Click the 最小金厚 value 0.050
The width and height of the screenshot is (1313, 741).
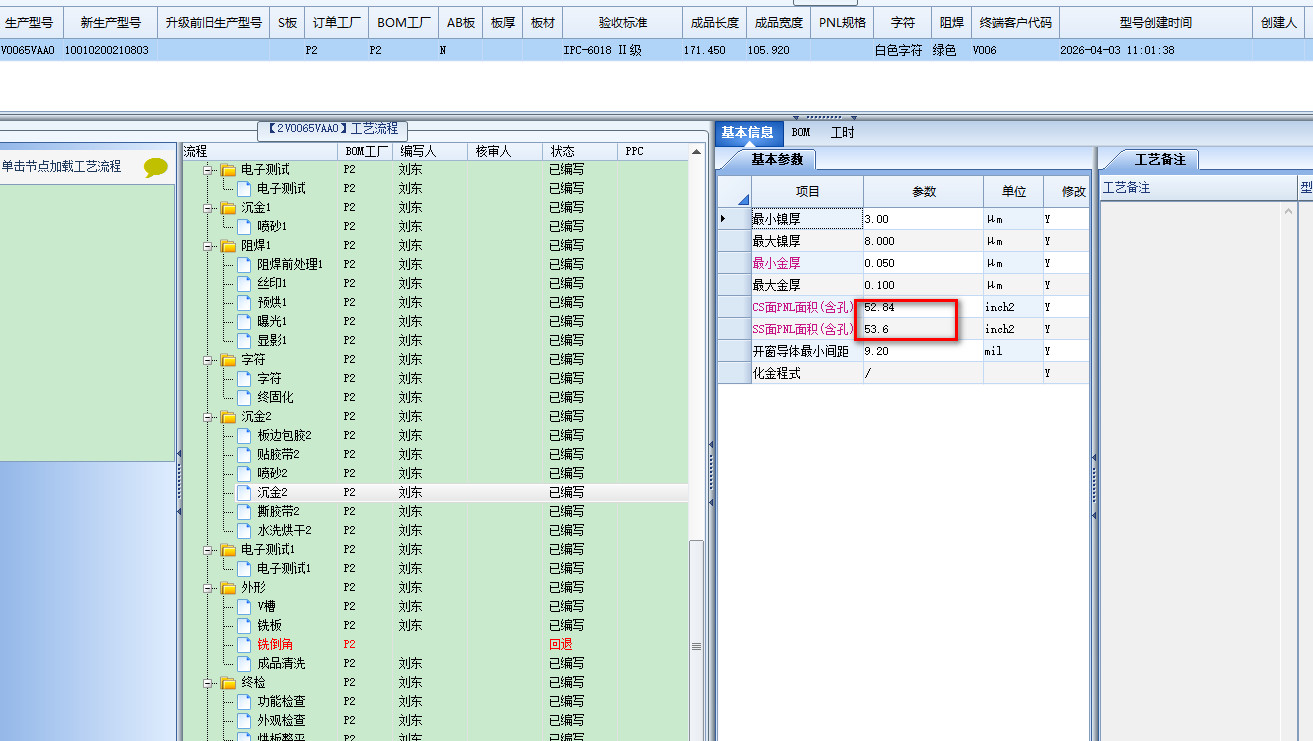click(x=923, y=263)
